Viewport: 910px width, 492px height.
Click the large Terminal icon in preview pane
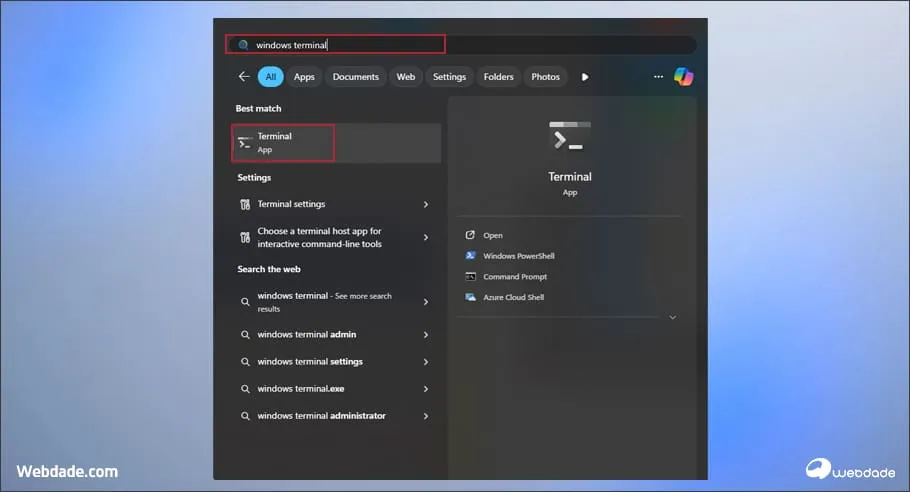[569, 137]
